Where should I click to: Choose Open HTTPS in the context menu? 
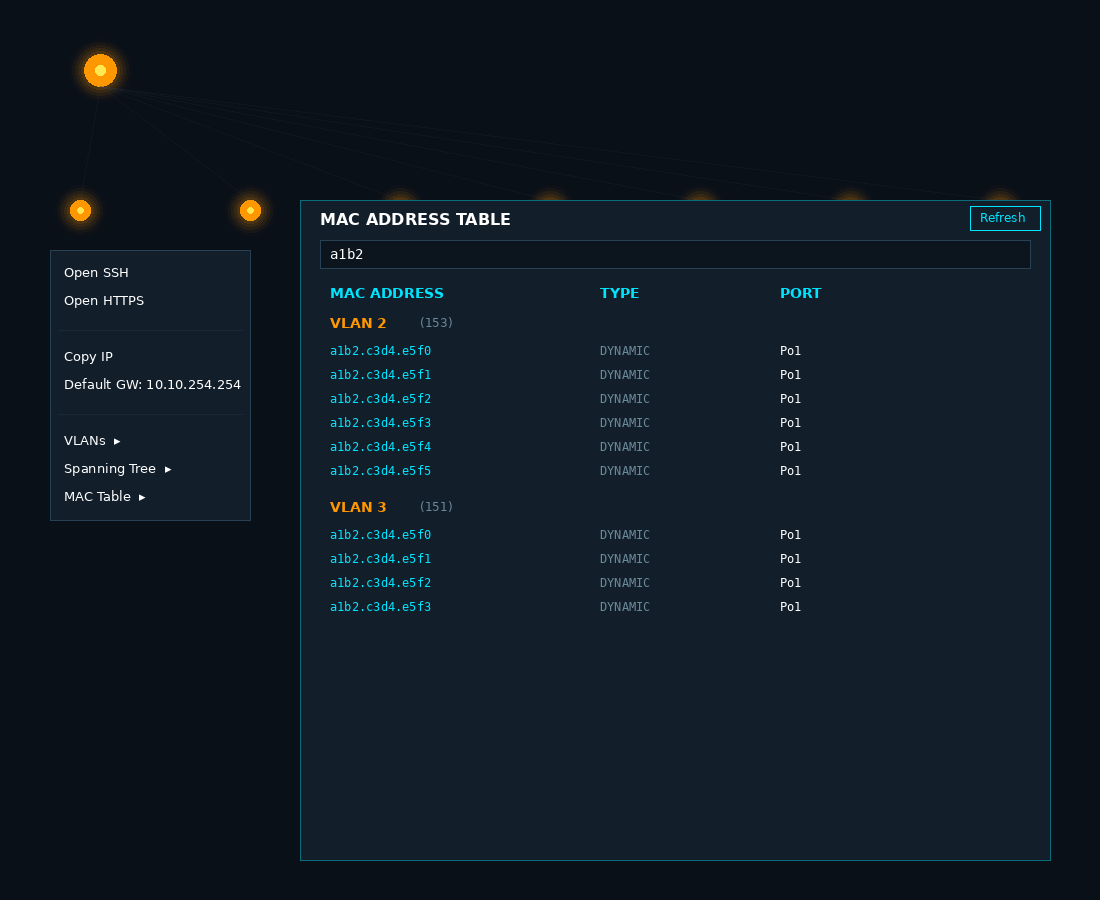click(104, 301)
